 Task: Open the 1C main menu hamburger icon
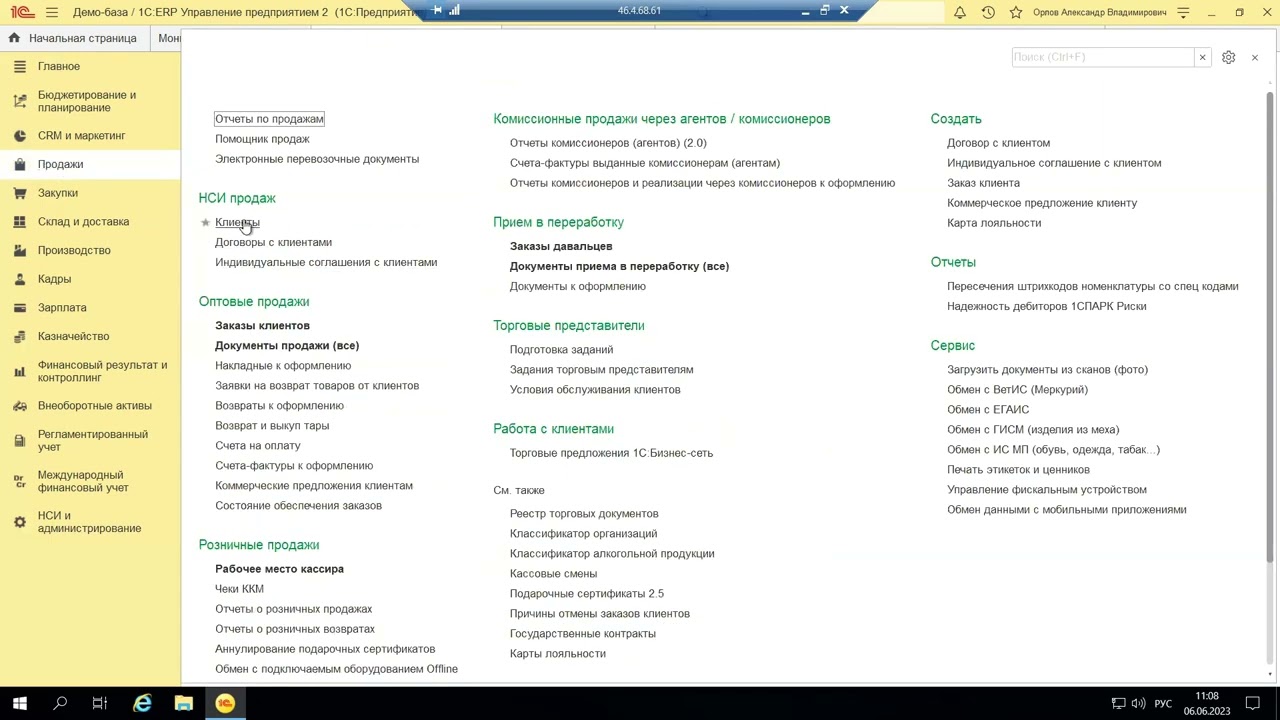point(52,12)
